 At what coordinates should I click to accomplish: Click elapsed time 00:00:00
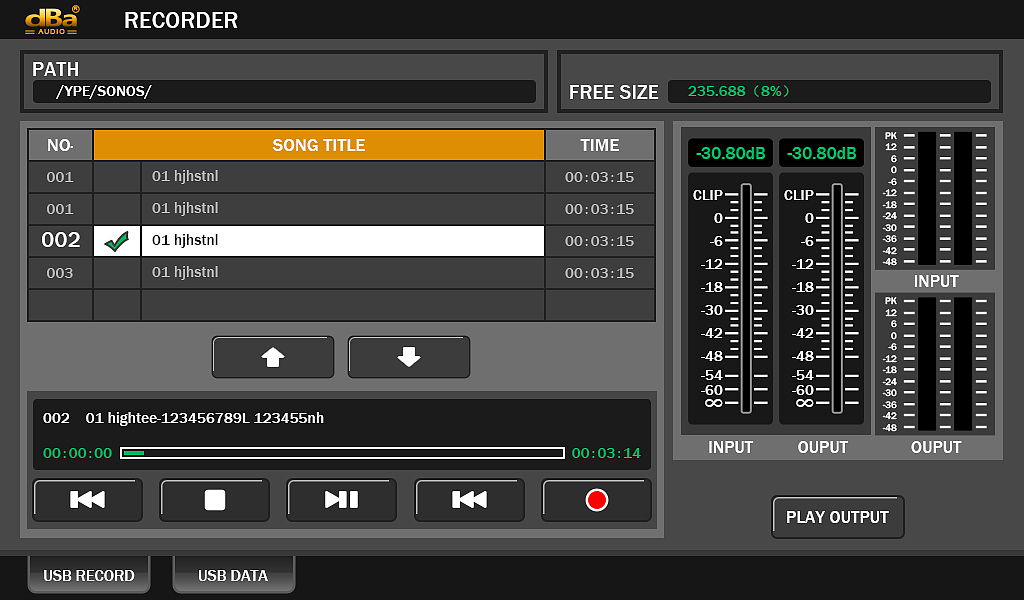coord(77,453)
